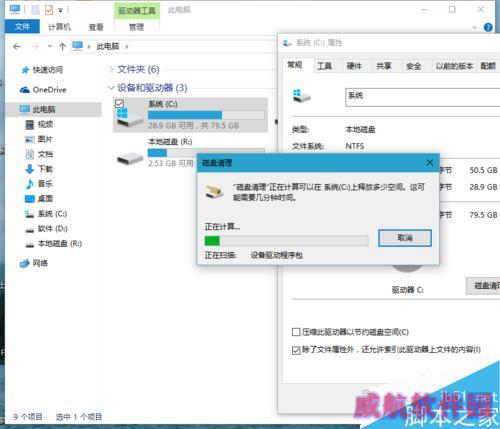The image size is (500, 429).
Task: Click the 取消 button in Disk Cleanup dialog
Action: pyautogui.click(x=405, y=238)
